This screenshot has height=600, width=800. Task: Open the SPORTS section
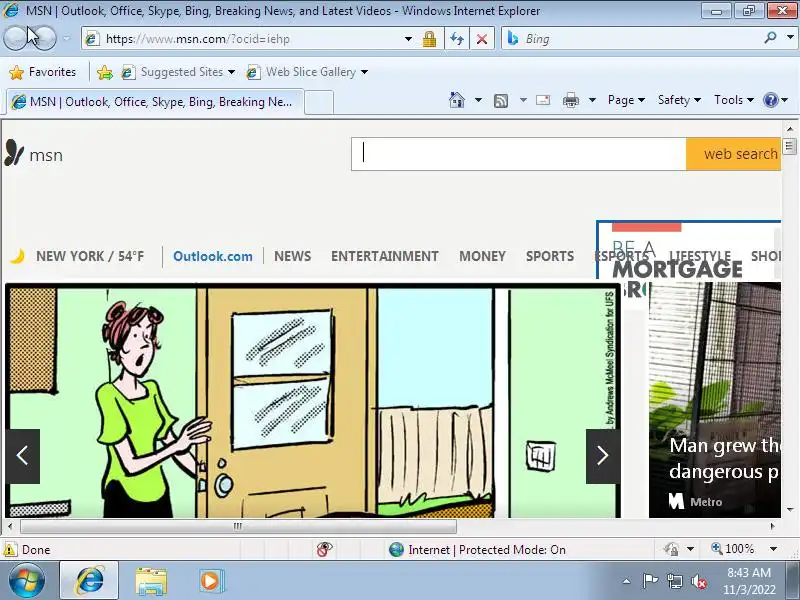(x=550, y=256)
